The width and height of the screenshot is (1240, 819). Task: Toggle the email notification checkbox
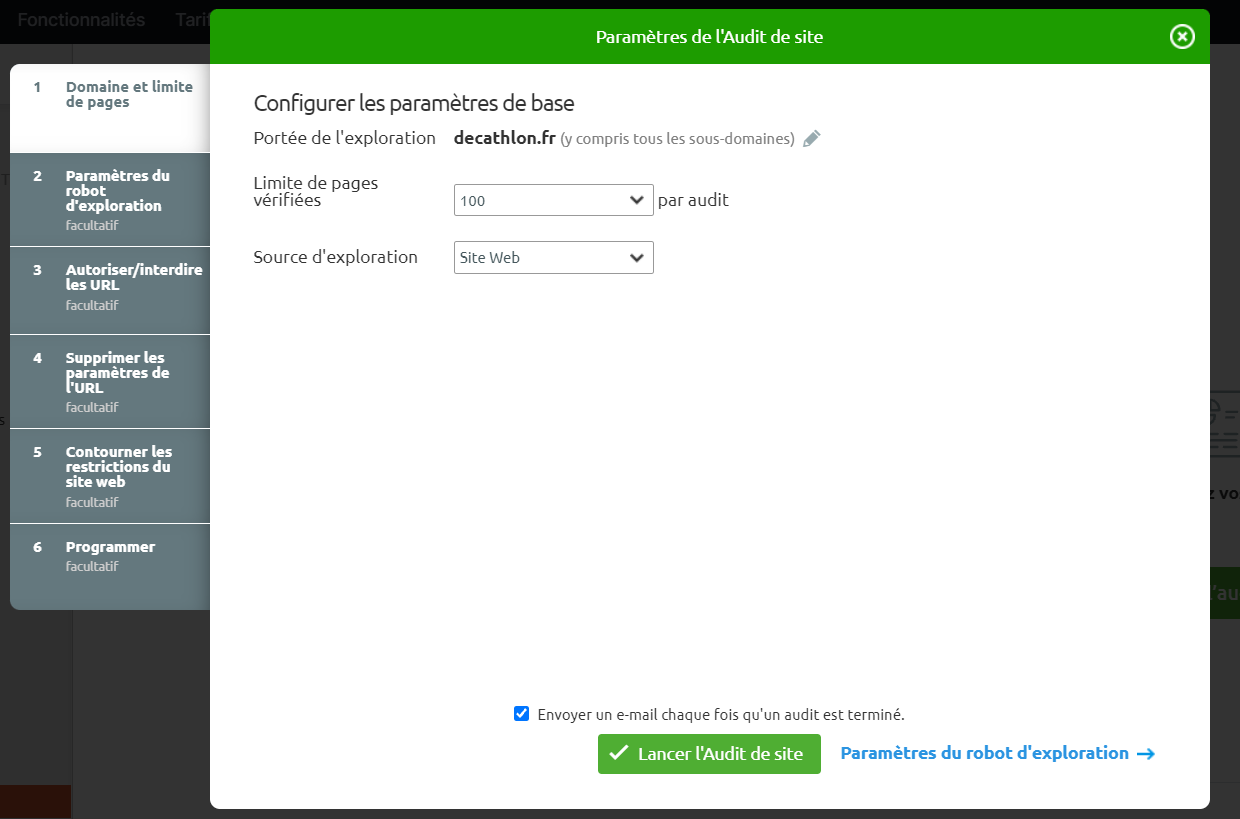[x=521, y=714]
